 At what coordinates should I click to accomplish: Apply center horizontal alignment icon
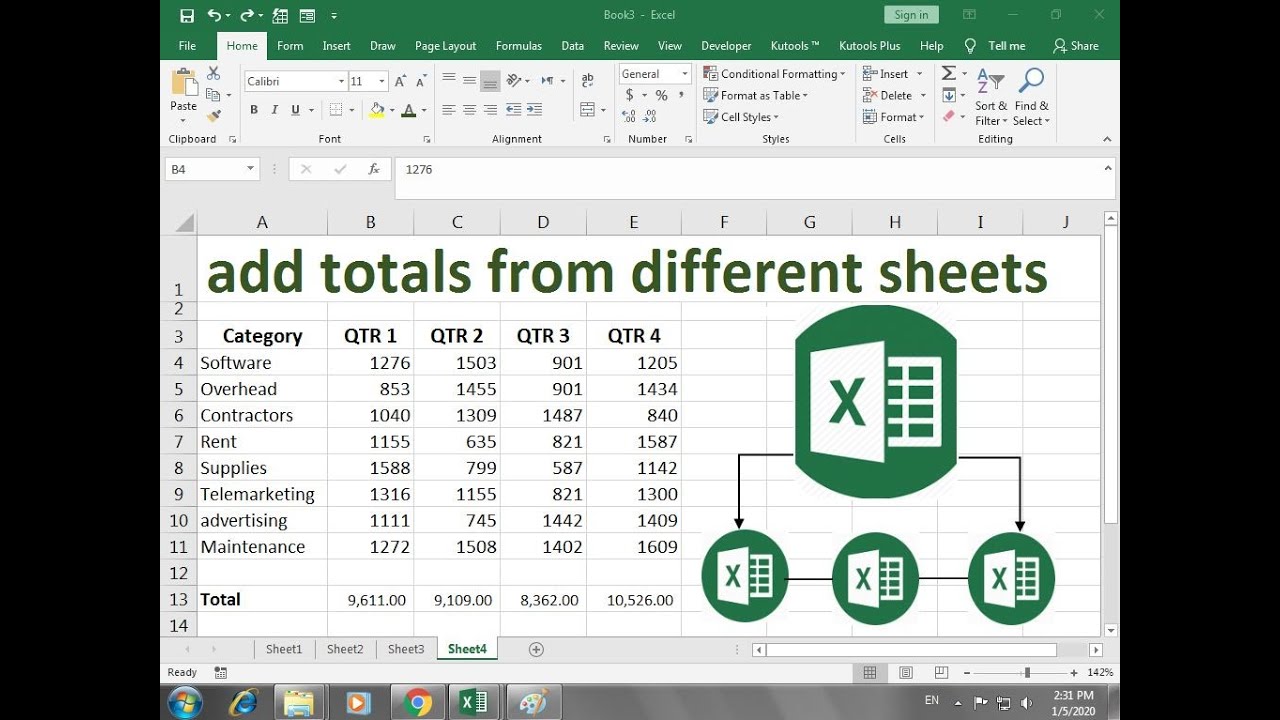(469, 110)
